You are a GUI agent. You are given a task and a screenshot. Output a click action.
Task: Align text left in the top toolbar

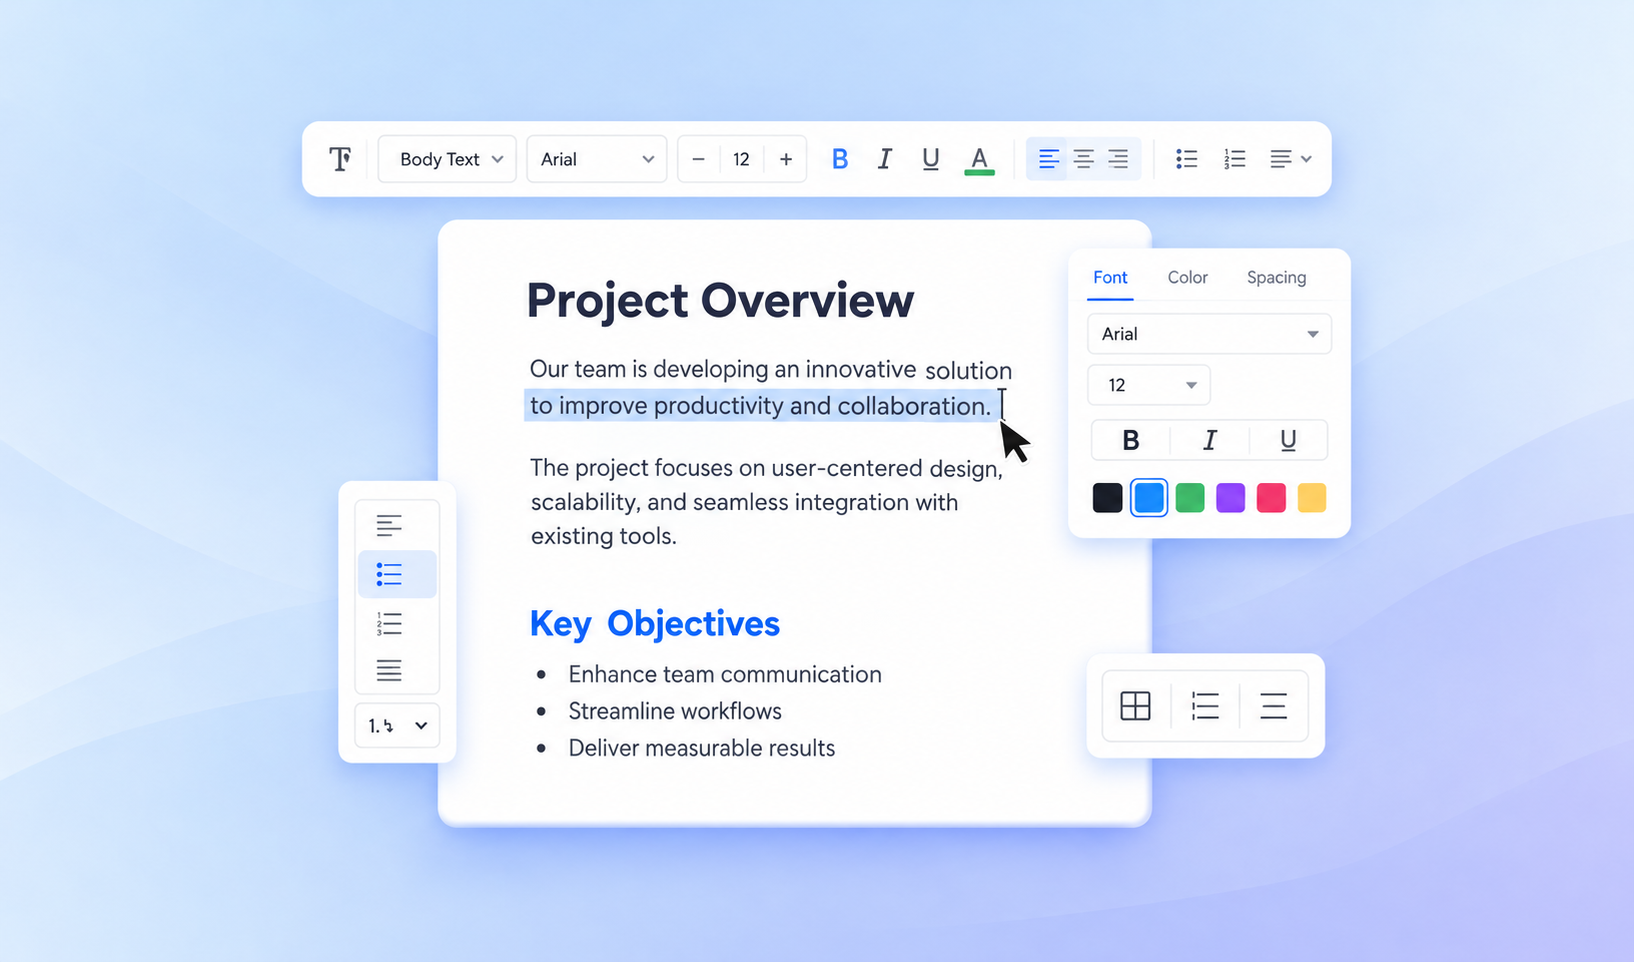click(x=1048, y=159)
